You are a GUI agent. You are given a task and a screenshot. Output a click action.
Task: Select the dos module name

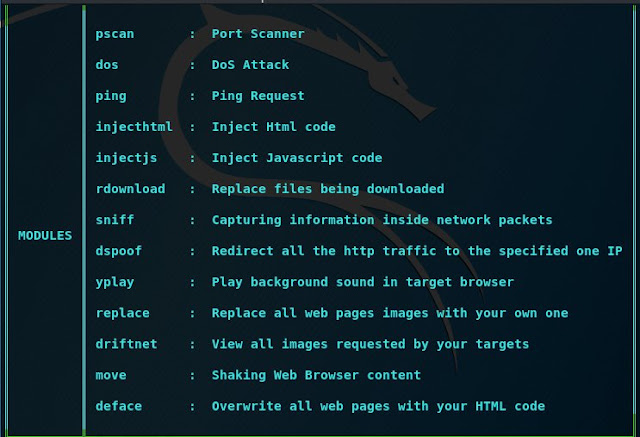tap(107, 65)
